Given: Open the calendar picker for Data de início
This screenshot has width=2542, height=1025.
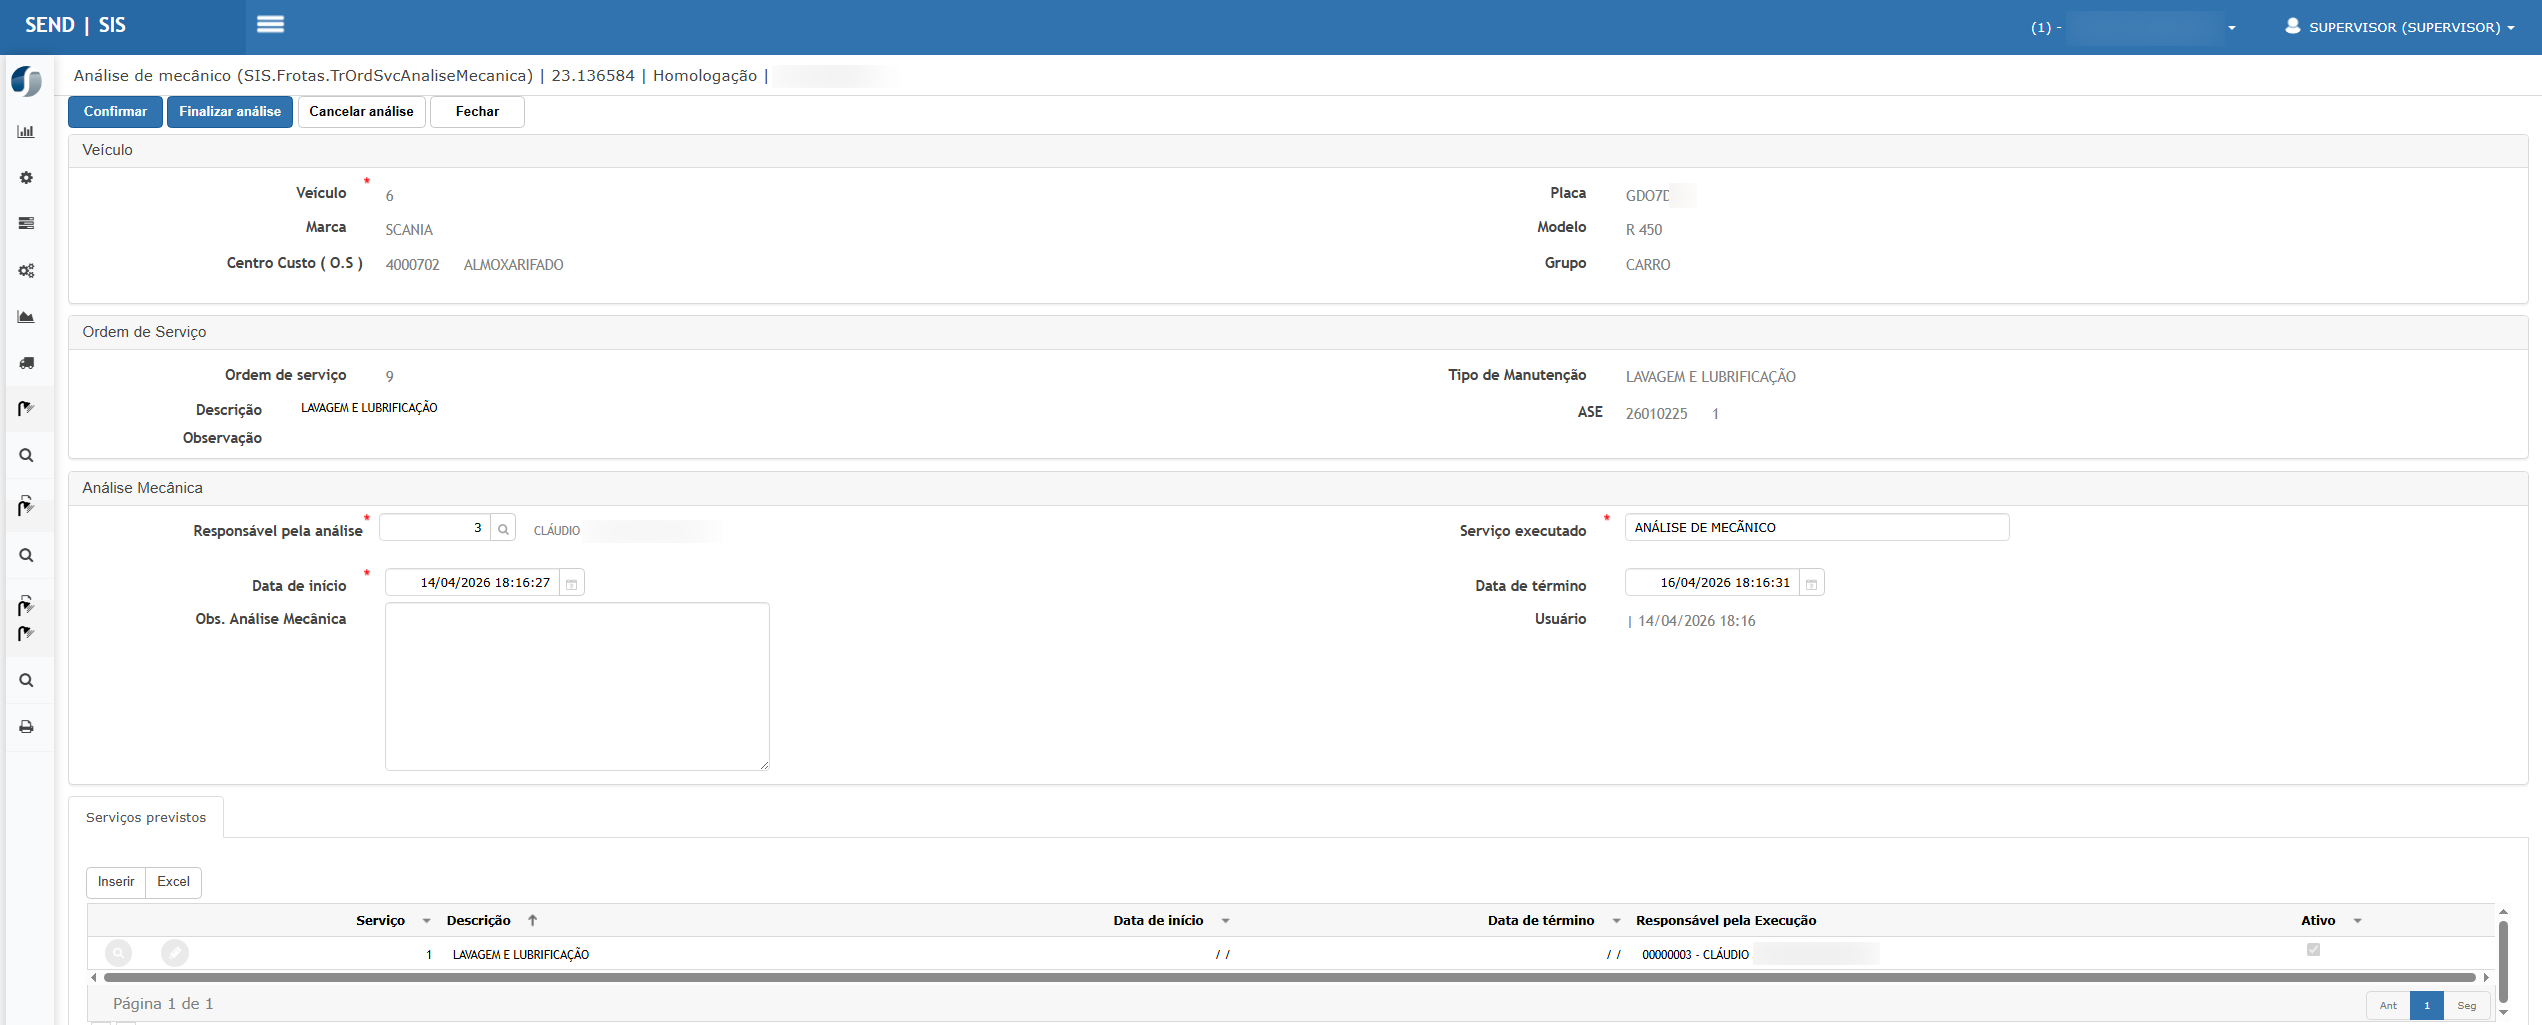Looking at the screenshot, I should click(x=571, y=584).
